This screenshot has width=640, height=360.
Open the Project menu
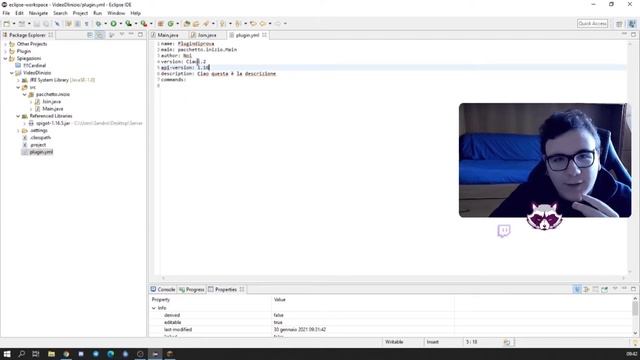(80, 13)
